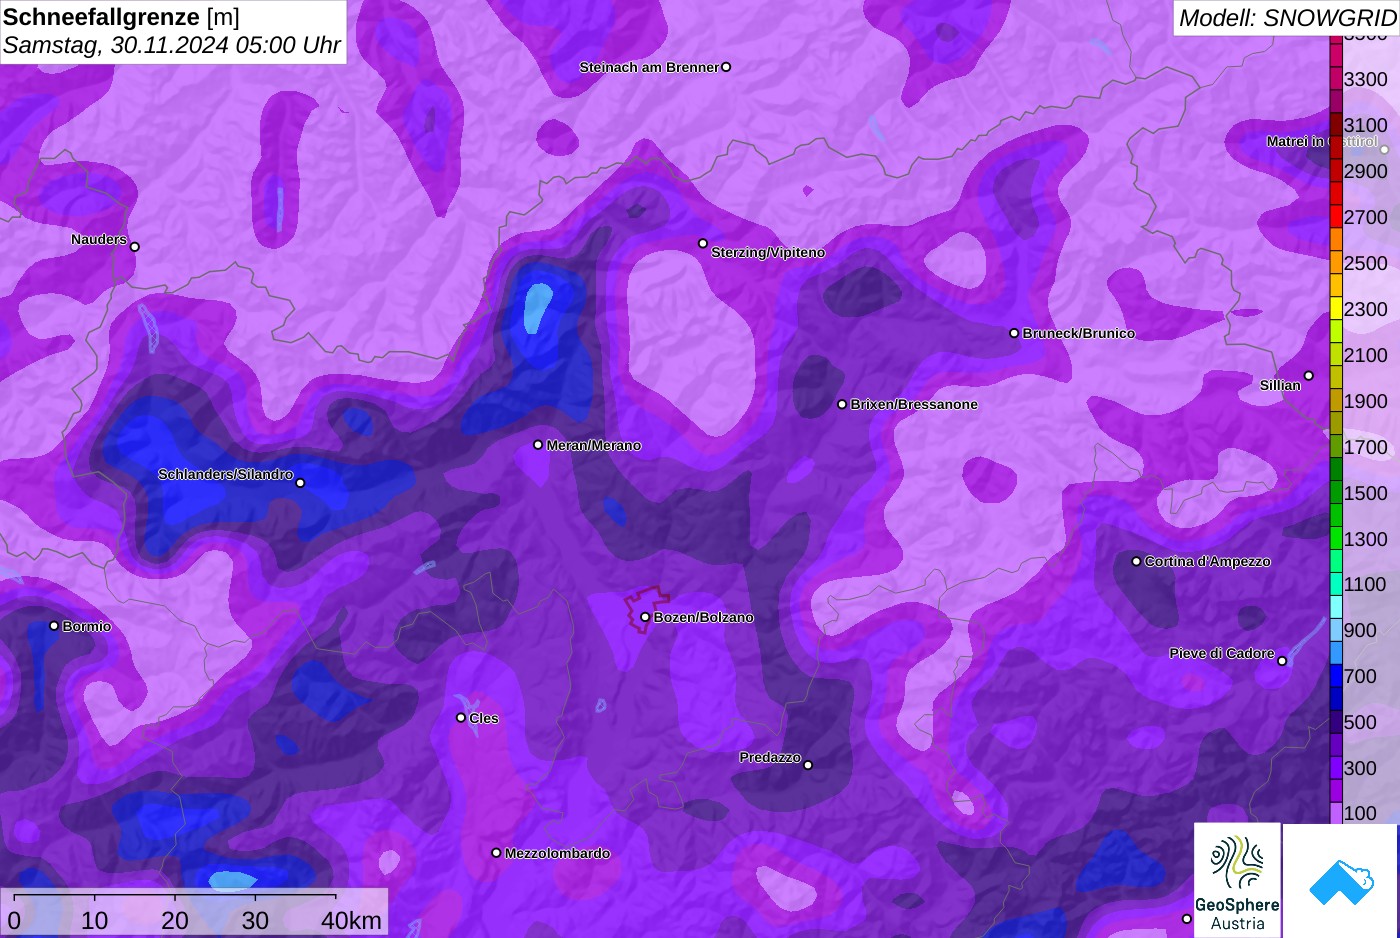Click the cyan 1100 legend color
This screenshot has height=938, width=1400.
1335,585
